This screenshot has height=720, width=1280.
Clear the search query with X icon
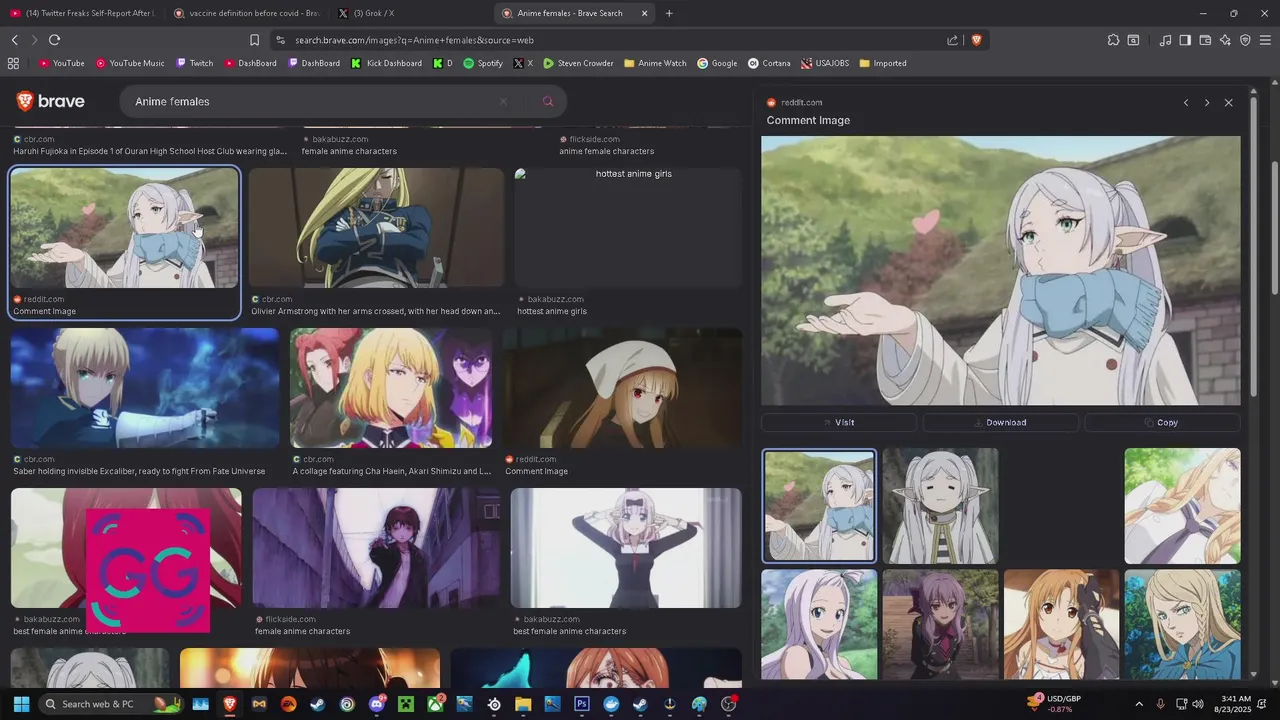503,101
